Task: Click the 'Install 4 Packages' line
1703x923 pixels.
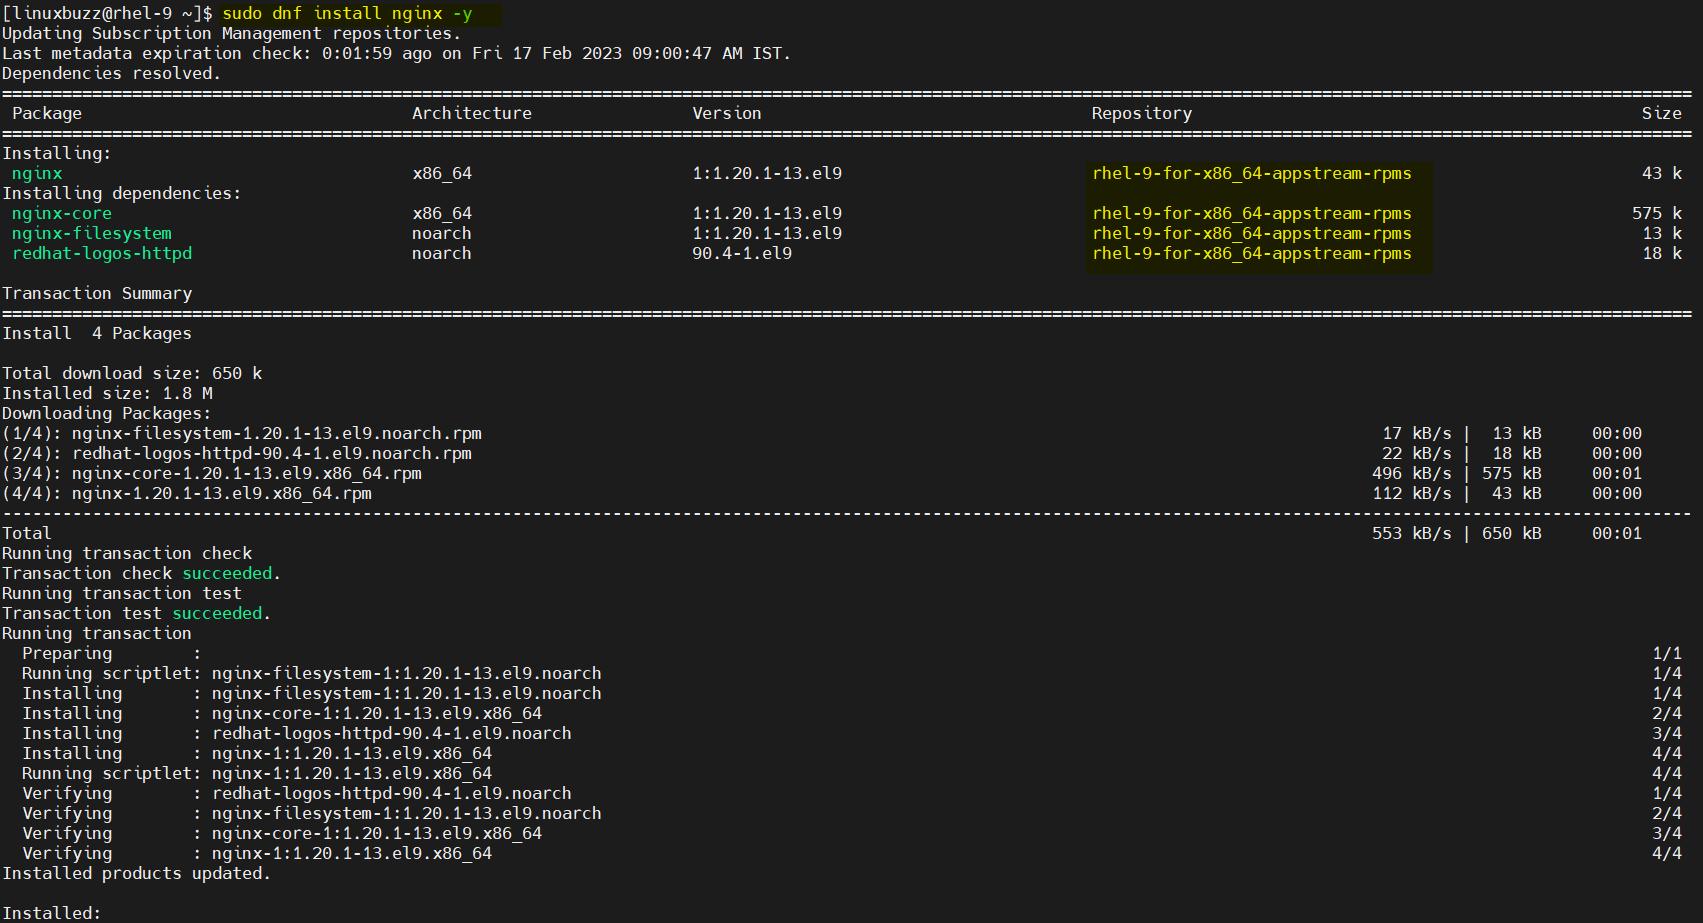Action: [x=97, y=333]
